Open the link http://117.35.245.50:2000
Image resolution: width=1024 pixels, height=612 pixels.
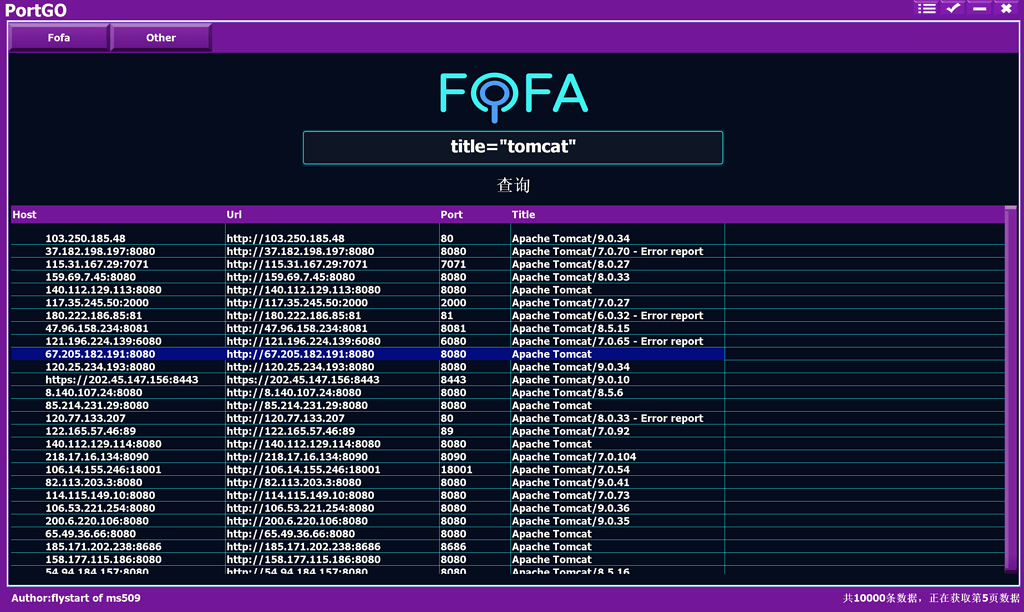(x=294, y=302)
